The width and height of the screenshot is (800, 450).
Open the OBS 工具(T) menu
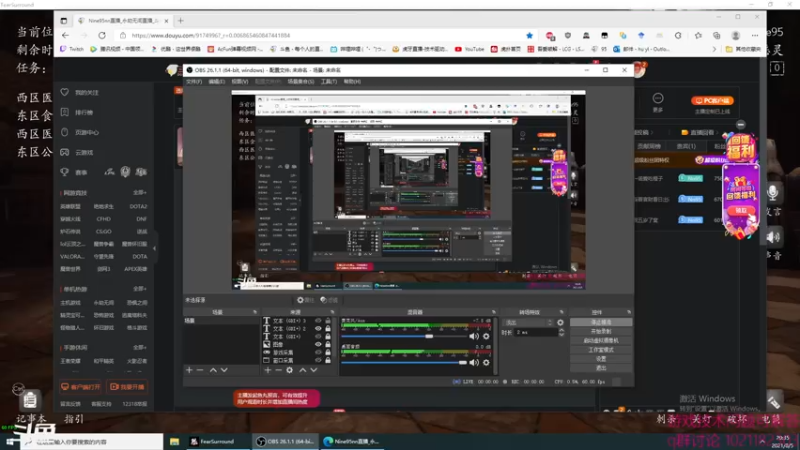click(x=329, y=82)
